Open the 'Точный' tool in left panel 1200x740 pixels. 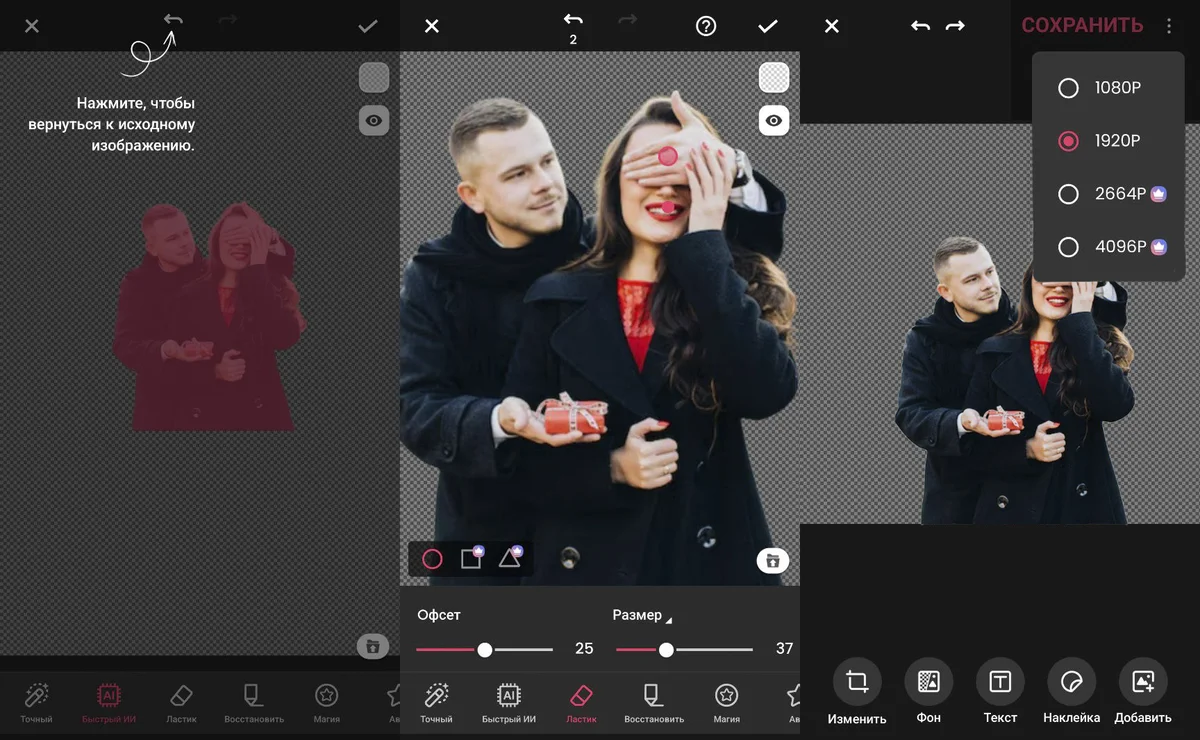pos(37,703)
